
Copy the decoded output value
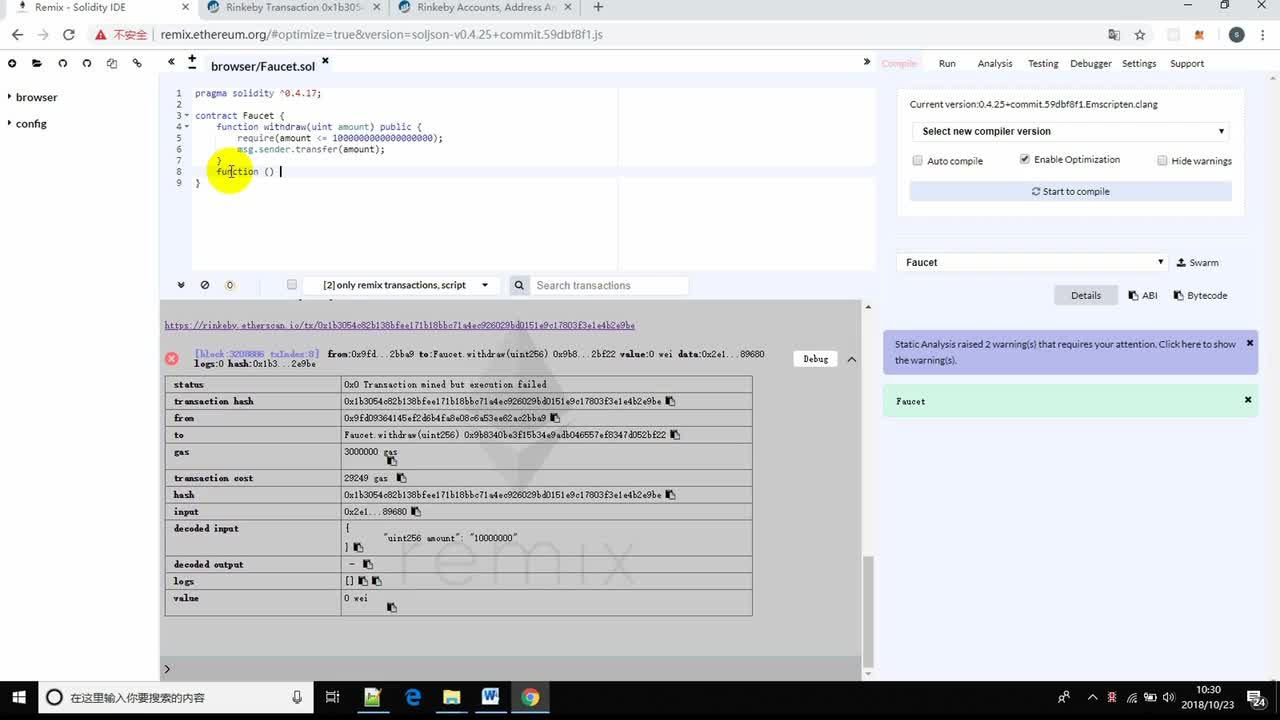[x=367, y=564]
